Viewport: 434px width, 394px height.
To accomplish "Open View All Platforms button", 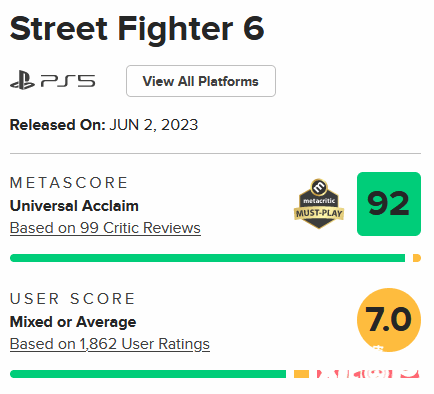I will (201, 81).
